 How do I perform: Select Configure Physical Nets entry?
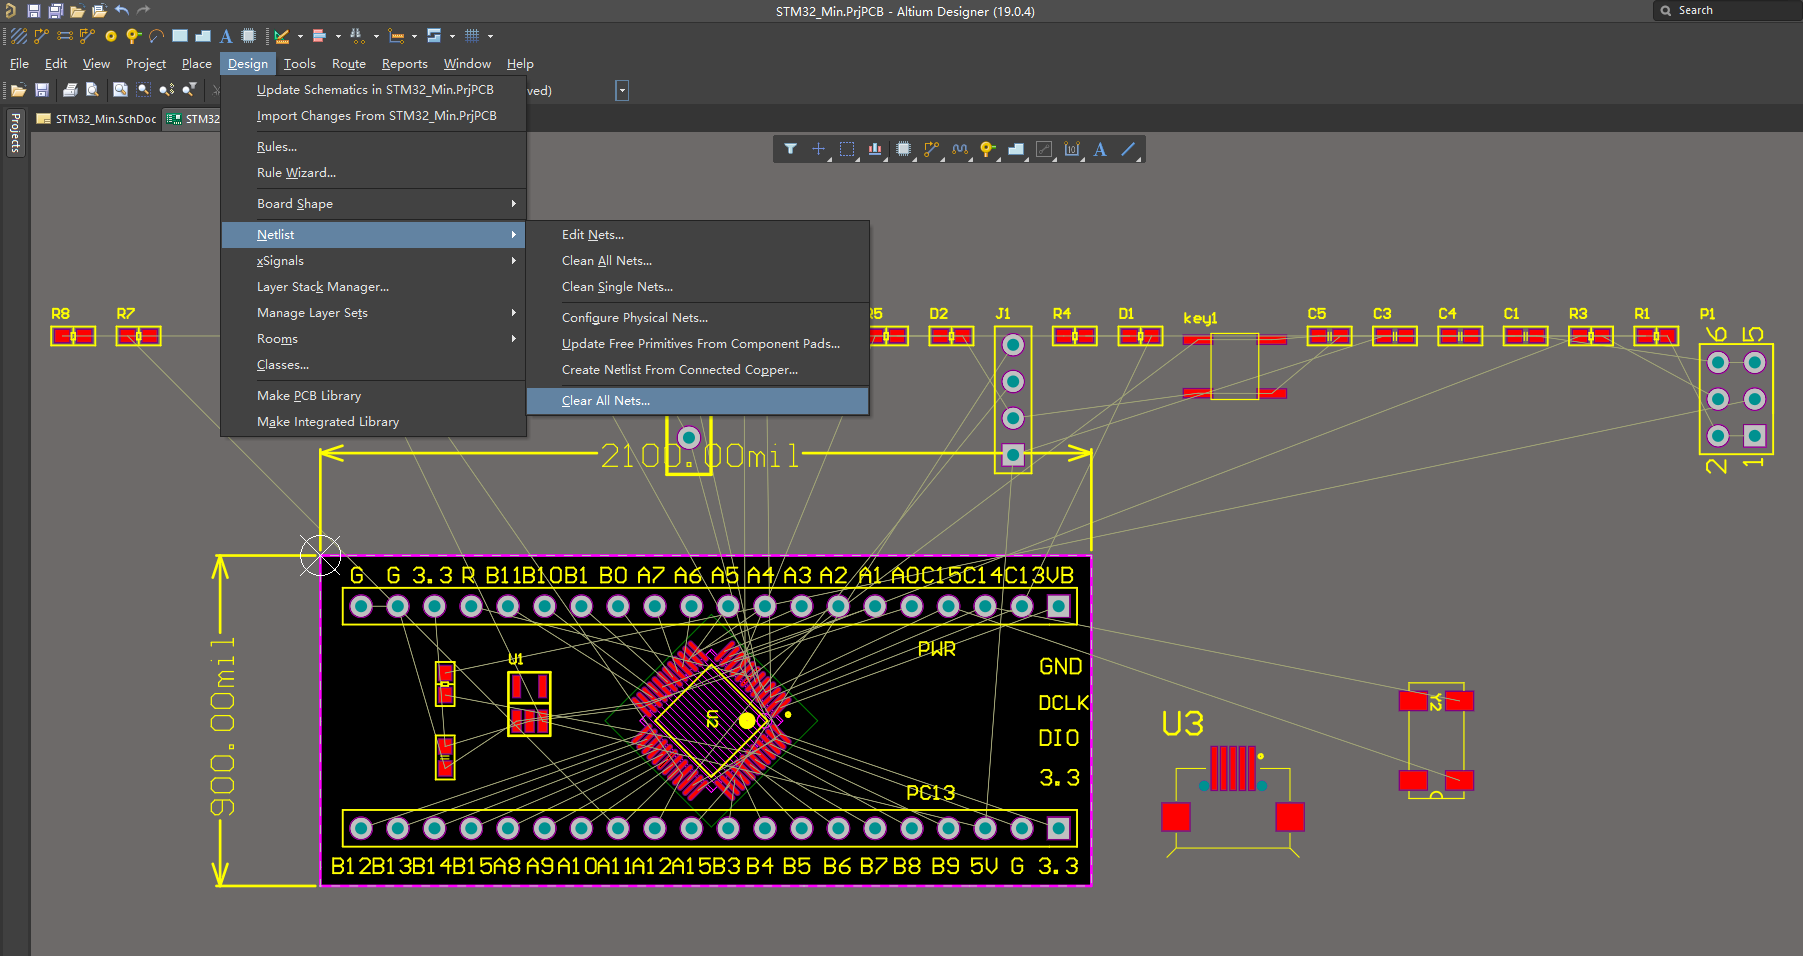[698, 317]
